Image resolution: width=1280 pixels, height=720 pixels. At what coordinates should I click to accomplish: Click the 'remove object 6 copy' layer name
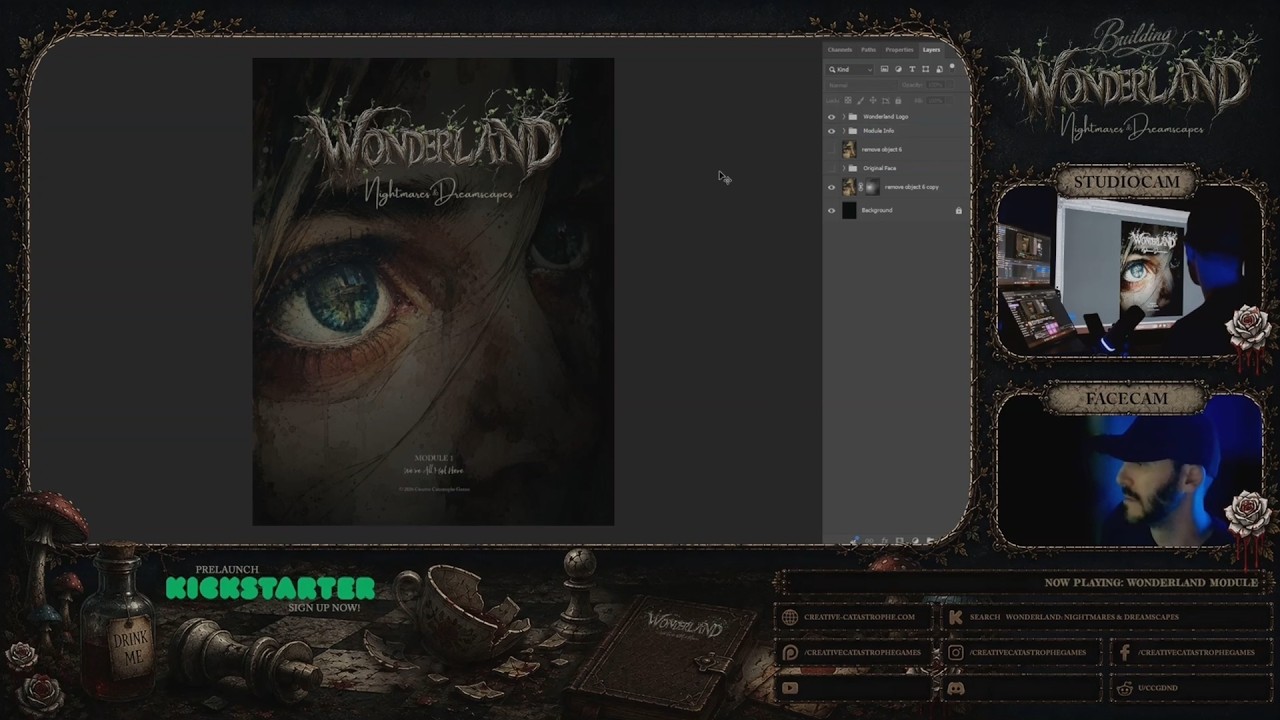tap(911, 187)
